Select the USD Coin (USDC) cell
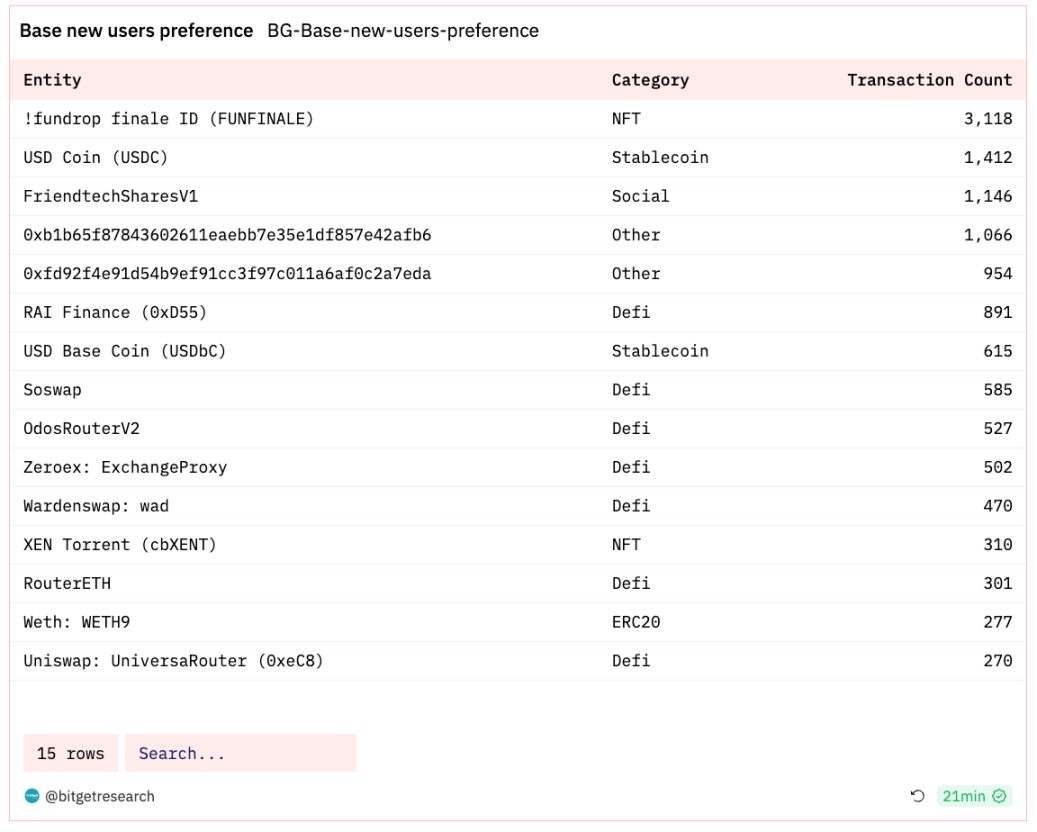 coord(95,157)
